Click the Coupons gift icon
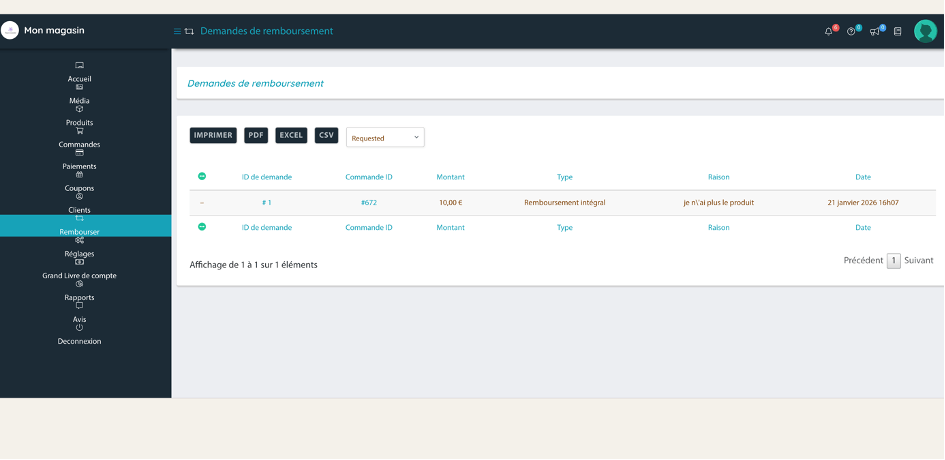The image size is (945, 460). pyautogui.click(x=80, y=175)
